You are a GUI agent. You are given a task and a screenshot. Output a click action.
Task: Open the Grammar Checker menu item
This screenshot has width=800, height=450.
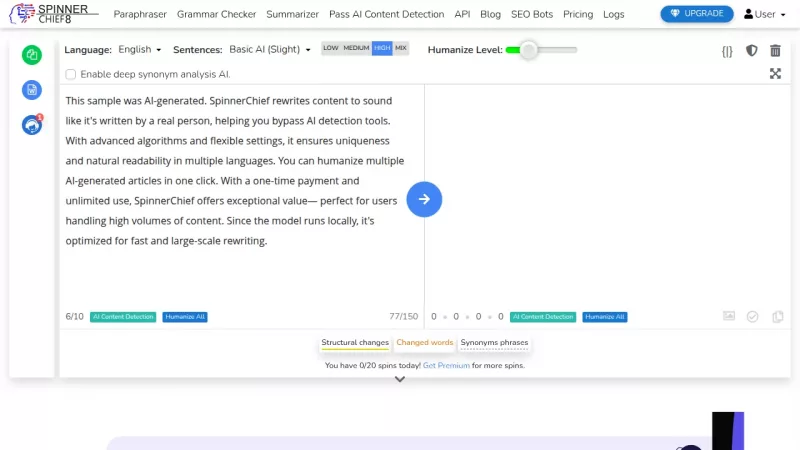[x=216, y=14]
